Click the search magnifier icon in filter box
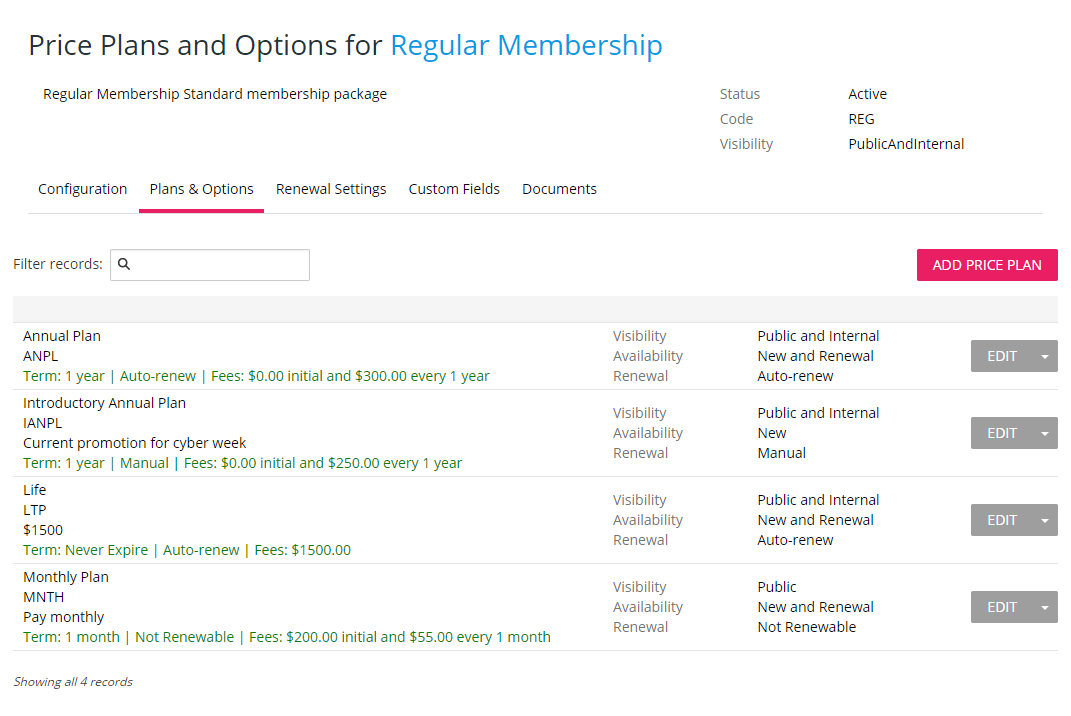Image resolution: width=1071 pixels, height=716 pixels. (x=124, y=265)
